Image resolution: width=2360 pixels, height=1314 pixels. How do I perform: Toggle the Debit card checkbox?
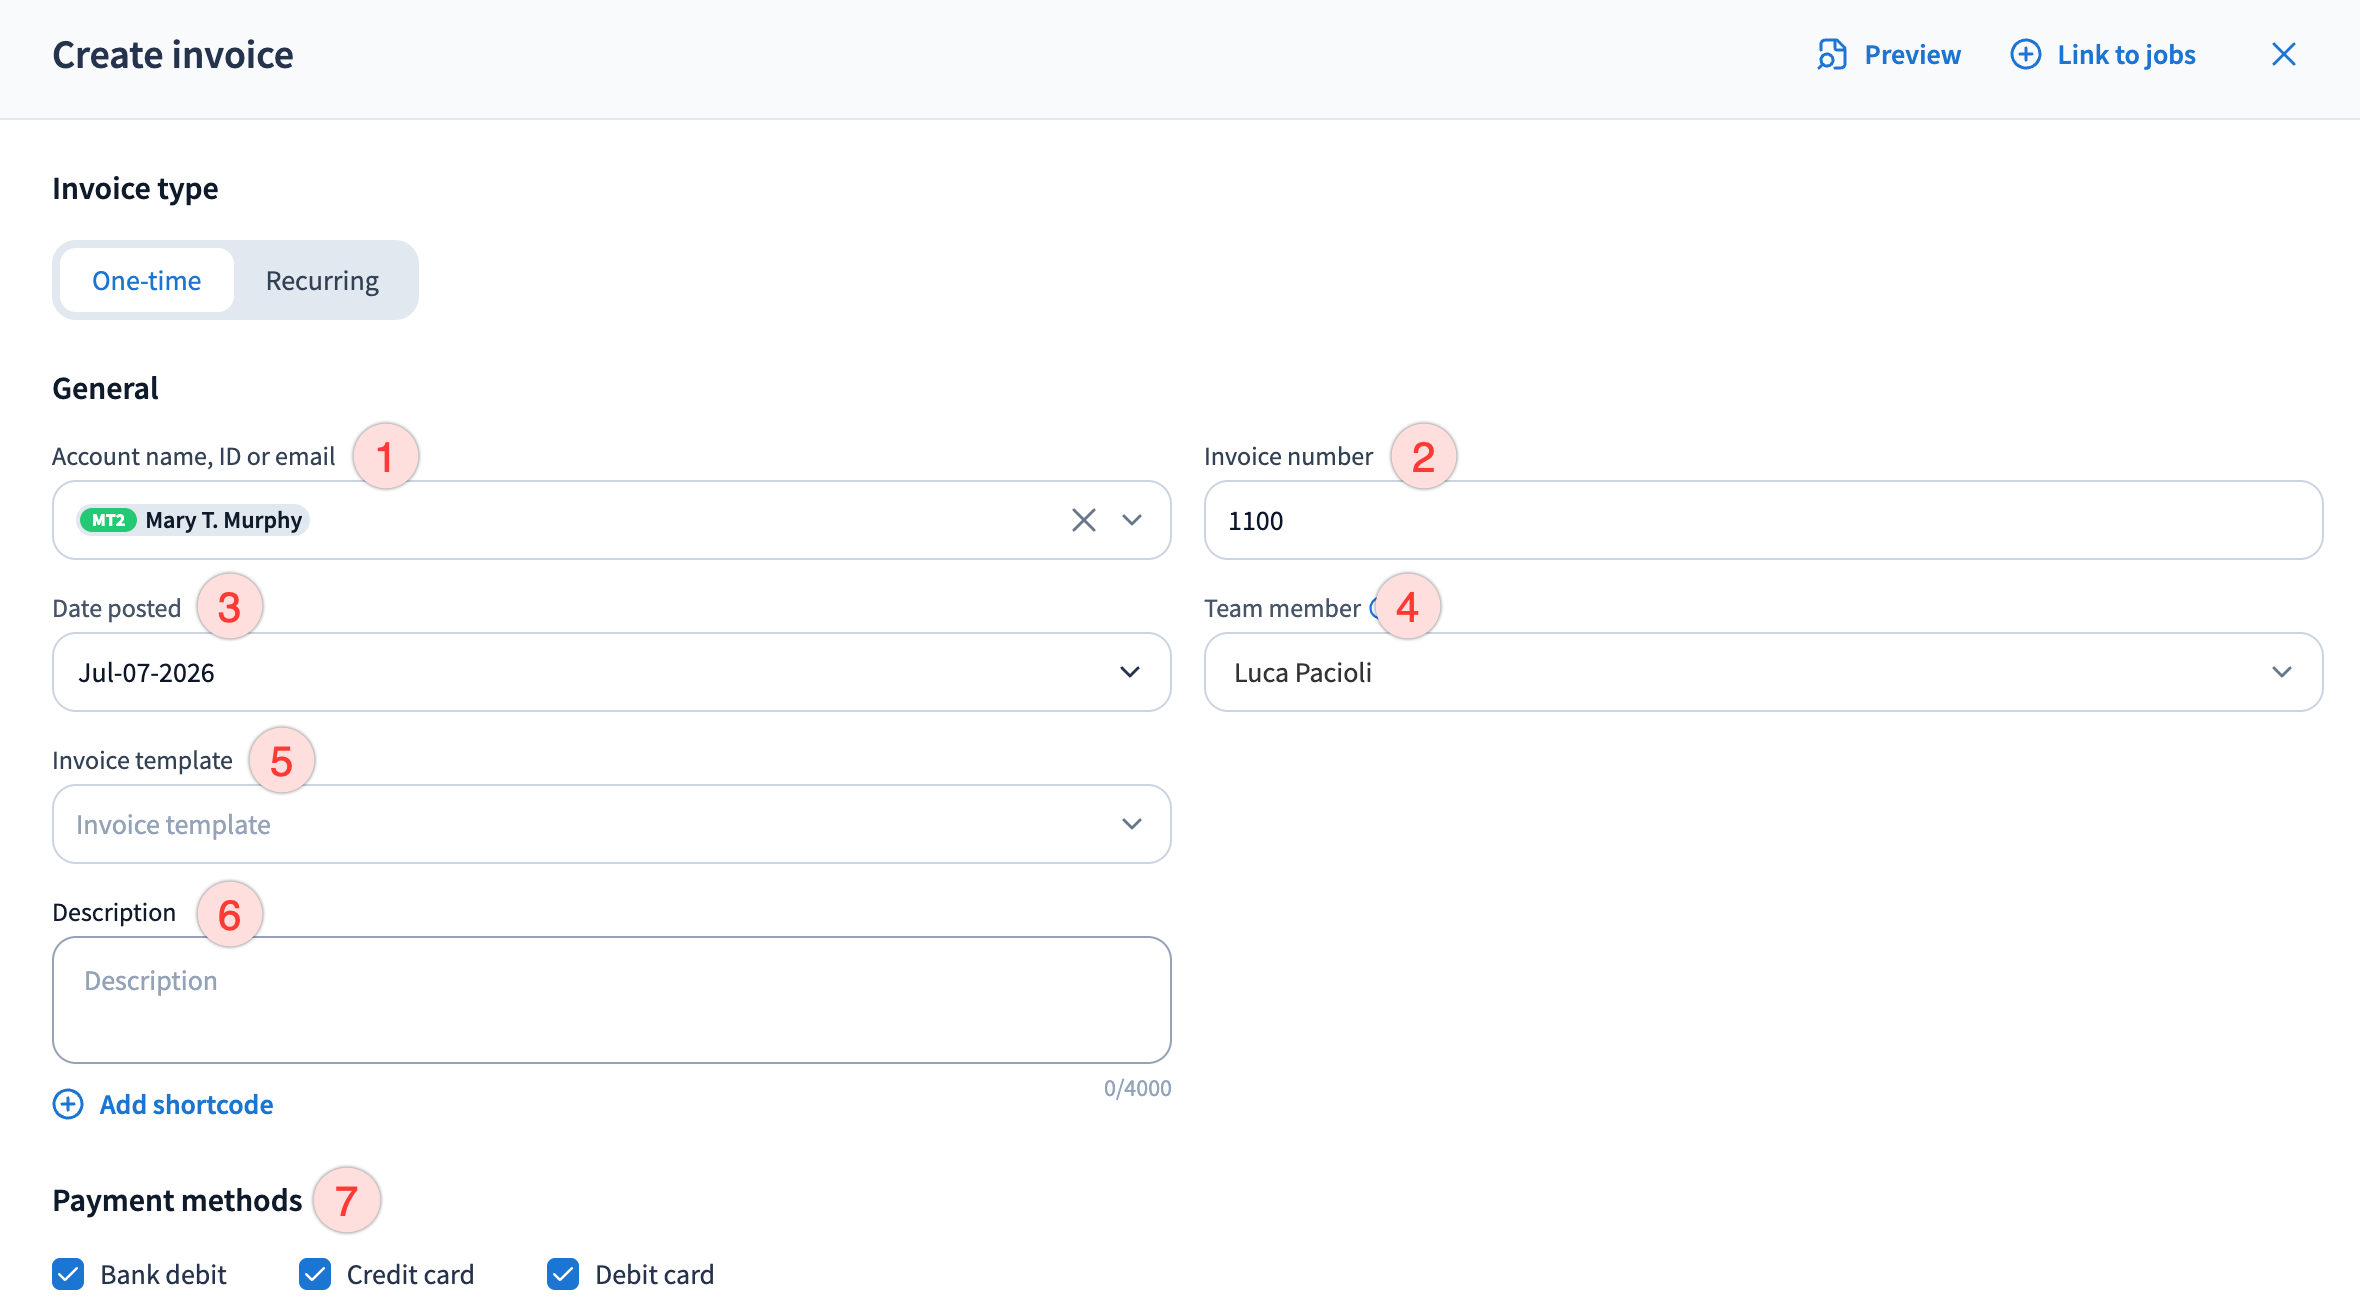pos(563,1274)
